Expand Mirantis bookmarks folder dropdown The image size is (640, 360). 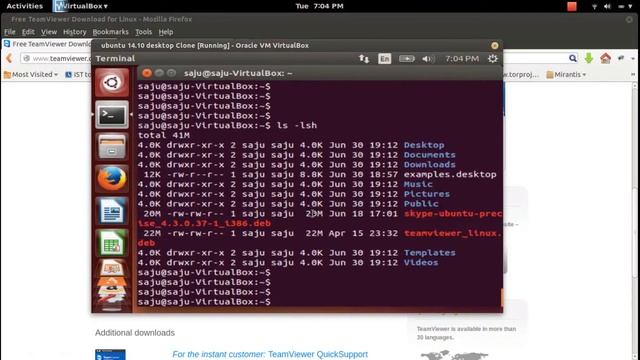[566, 75]
